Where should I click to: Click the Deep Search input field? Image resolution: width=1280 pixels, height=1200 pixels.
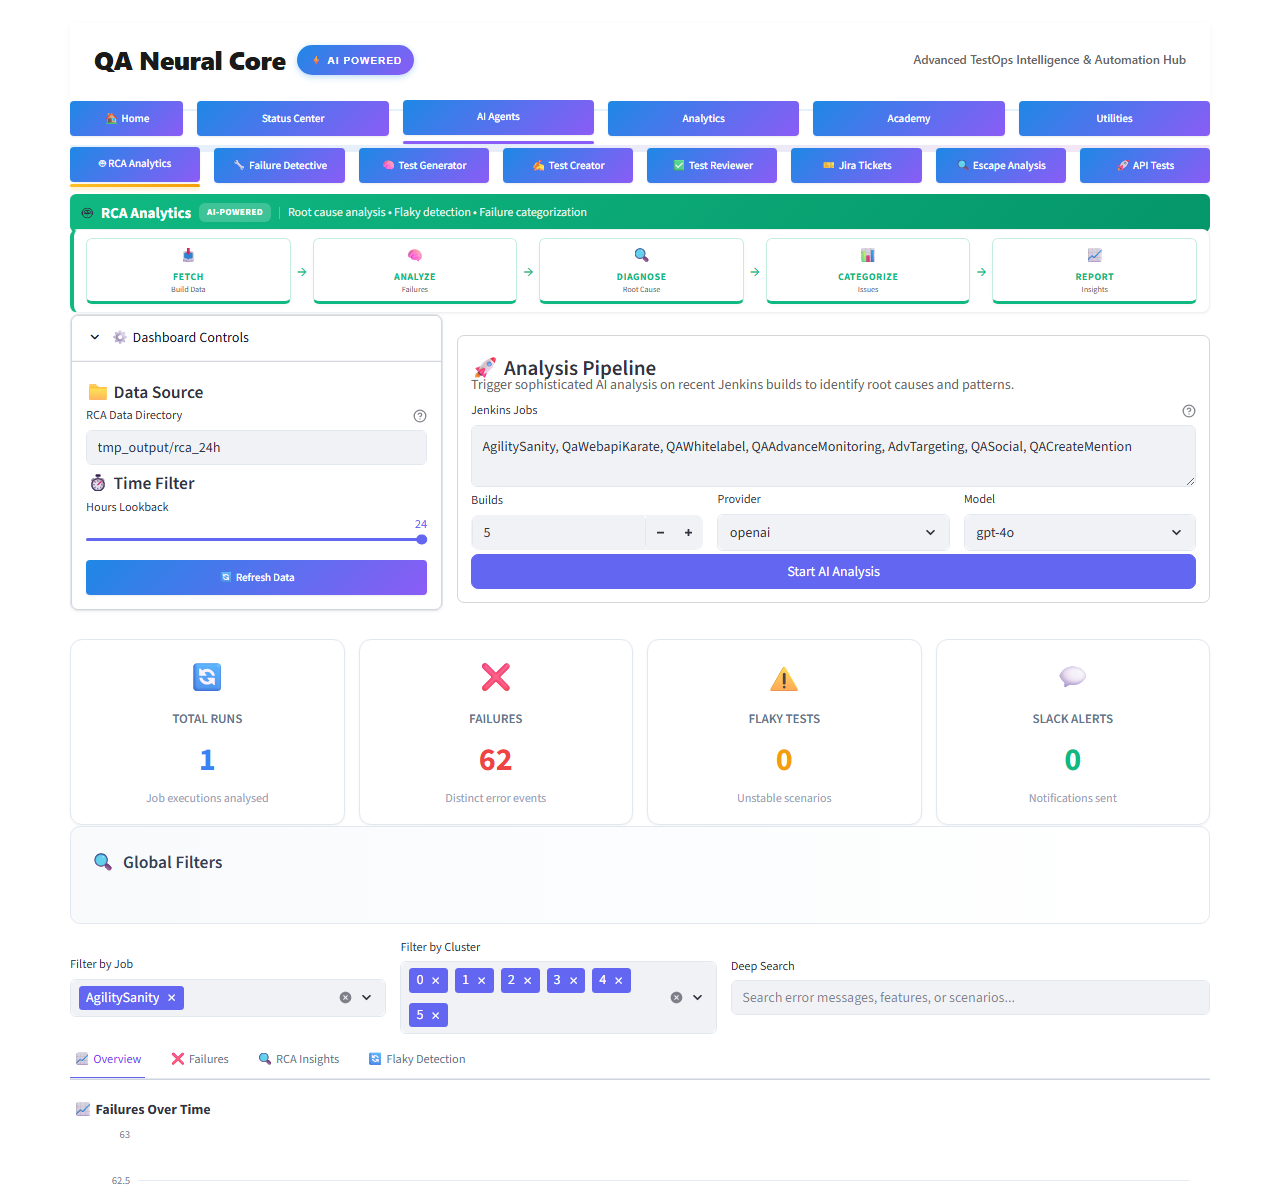point(969,998)
